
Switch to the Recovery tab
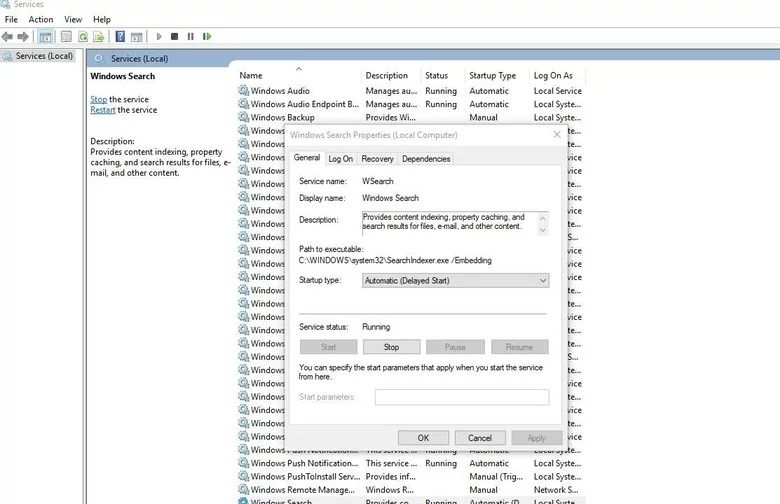pos(377,159)
